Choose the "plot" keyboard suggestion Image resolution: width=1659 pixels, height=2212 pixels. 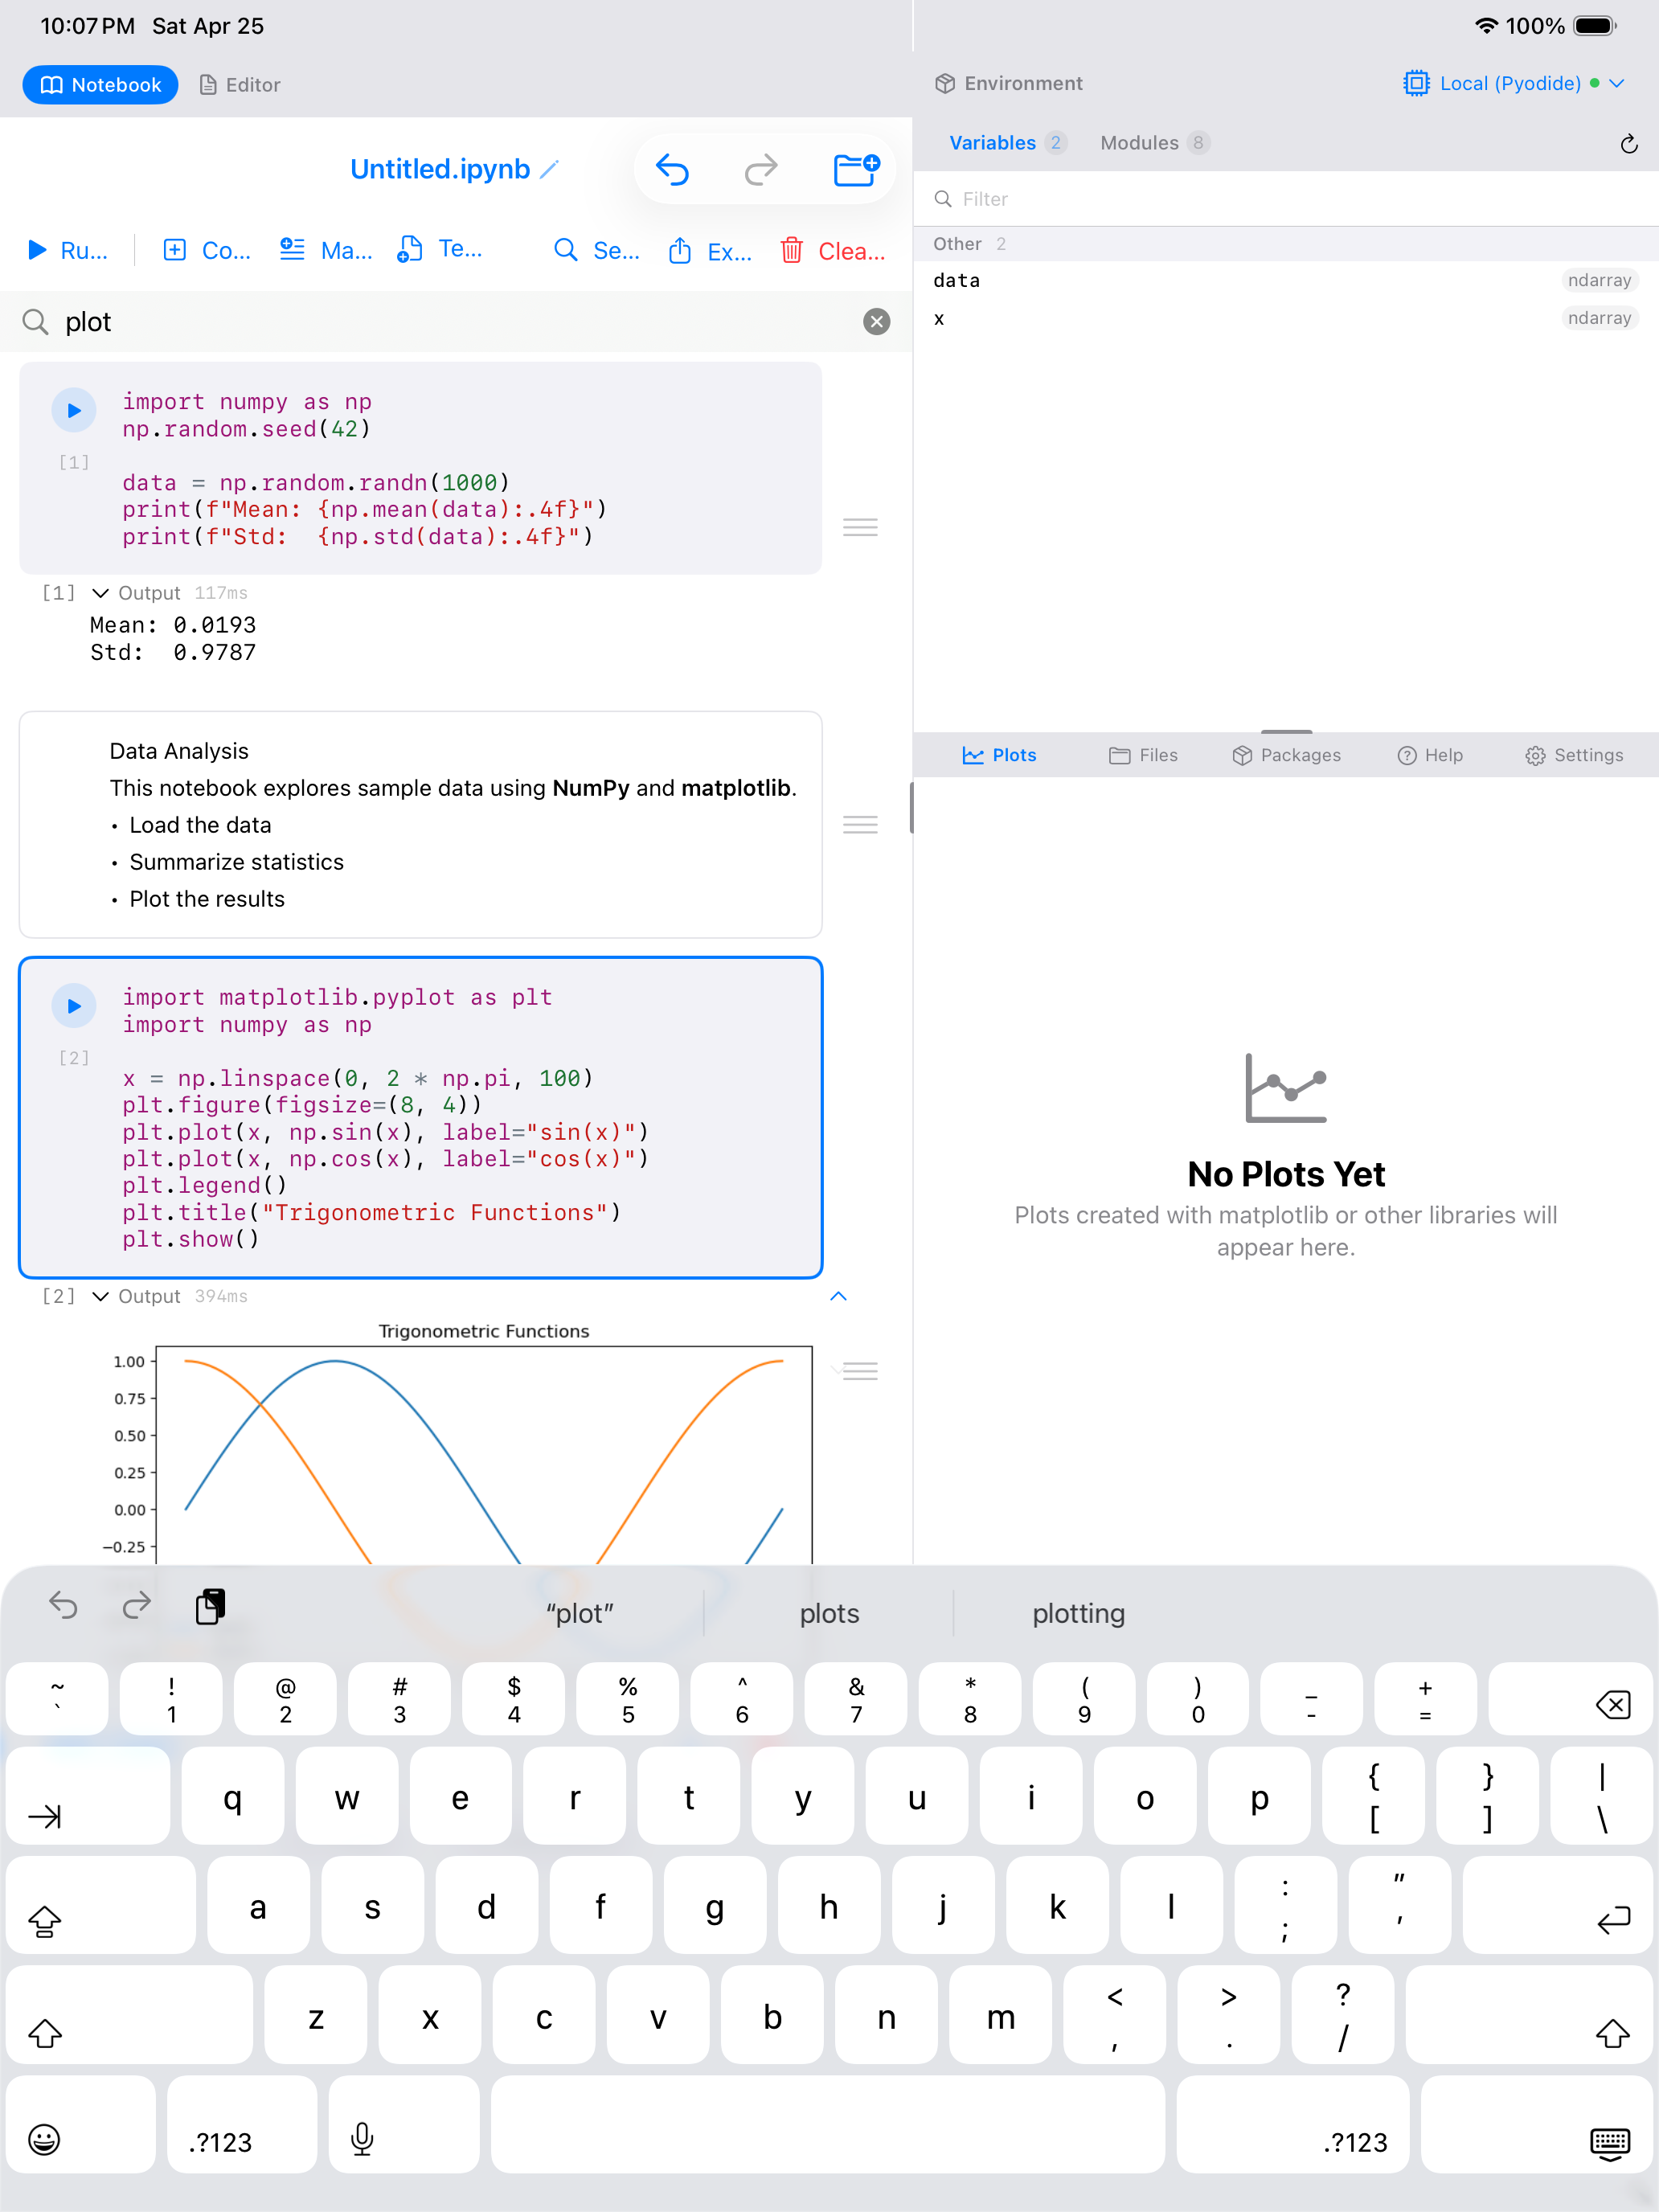[580, 1614]
